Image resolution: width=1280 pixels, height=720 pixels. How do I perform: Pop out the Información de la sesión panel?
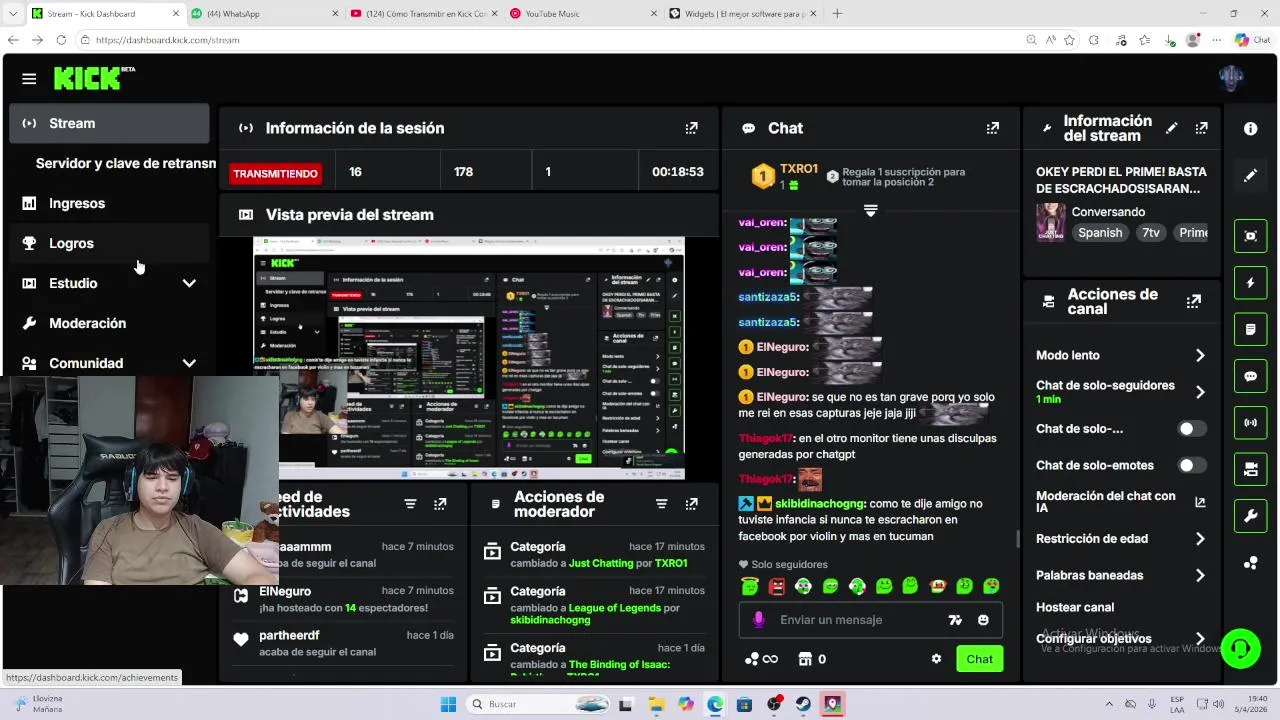[x=691, y=128]
